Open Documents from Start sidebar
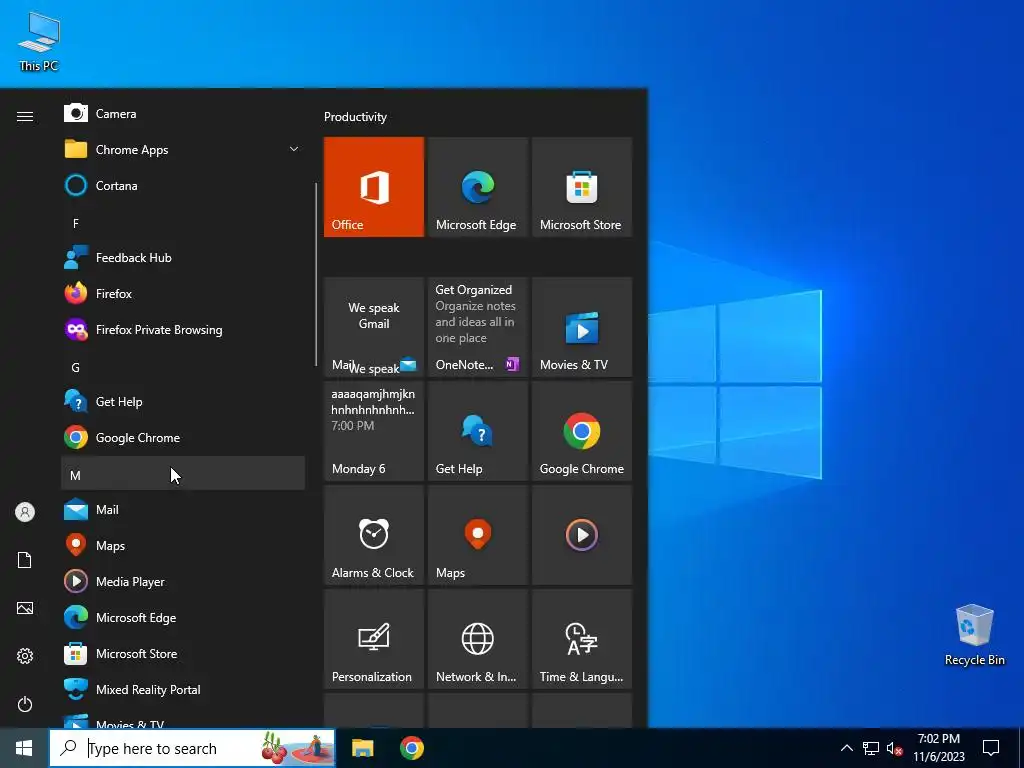This screenshot has width=1024, height=768. tap(25, 560)
